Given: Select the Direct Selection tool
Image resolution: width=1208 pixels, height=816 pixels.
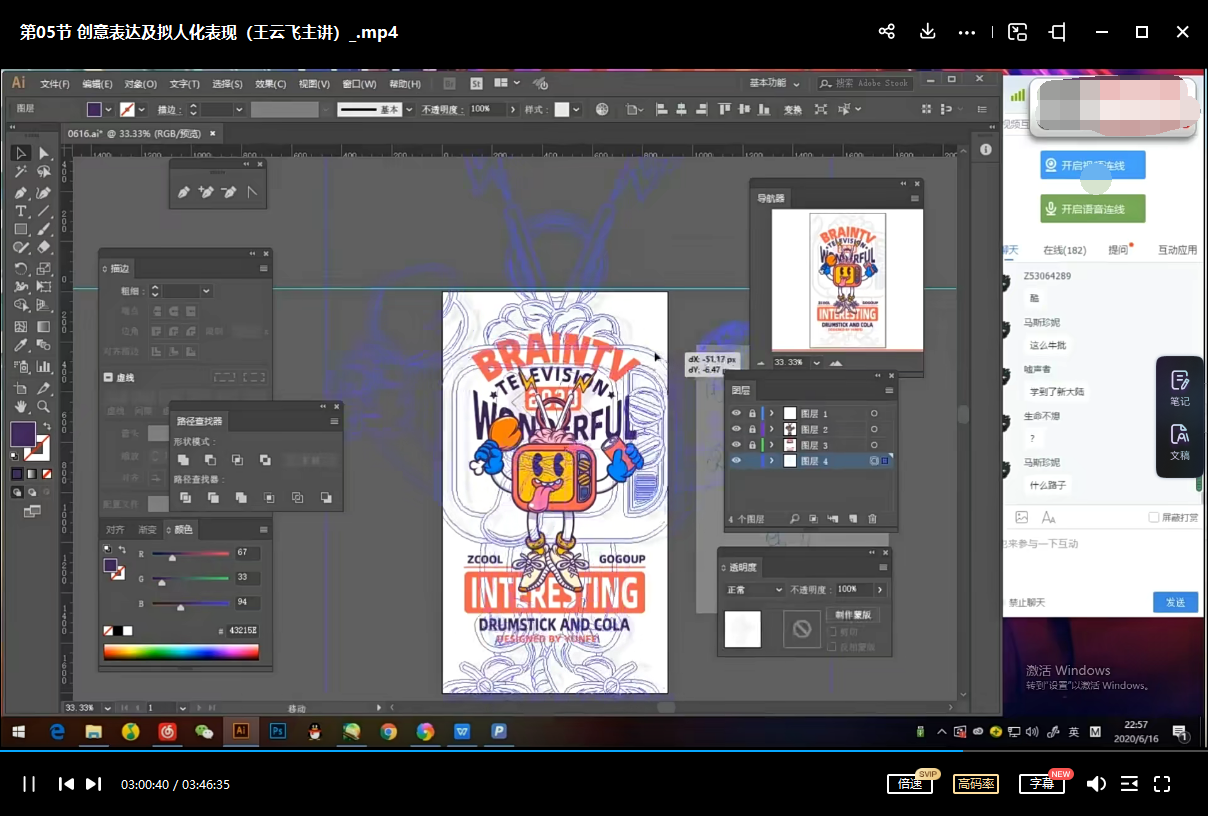Looking at the screenshot, I should pos(43,153).
